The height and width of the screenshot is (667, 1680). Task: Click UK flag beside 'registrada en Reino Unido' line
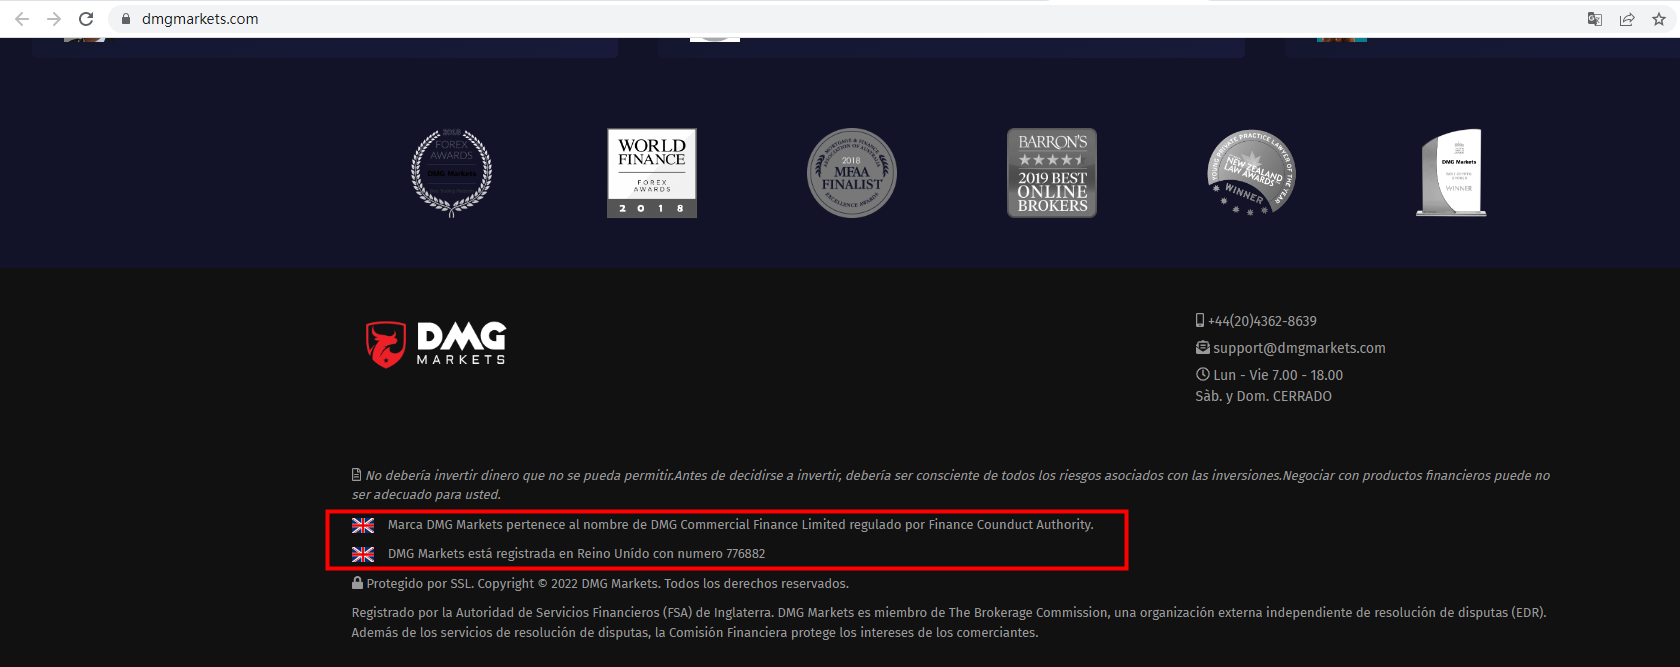(363, 554)
